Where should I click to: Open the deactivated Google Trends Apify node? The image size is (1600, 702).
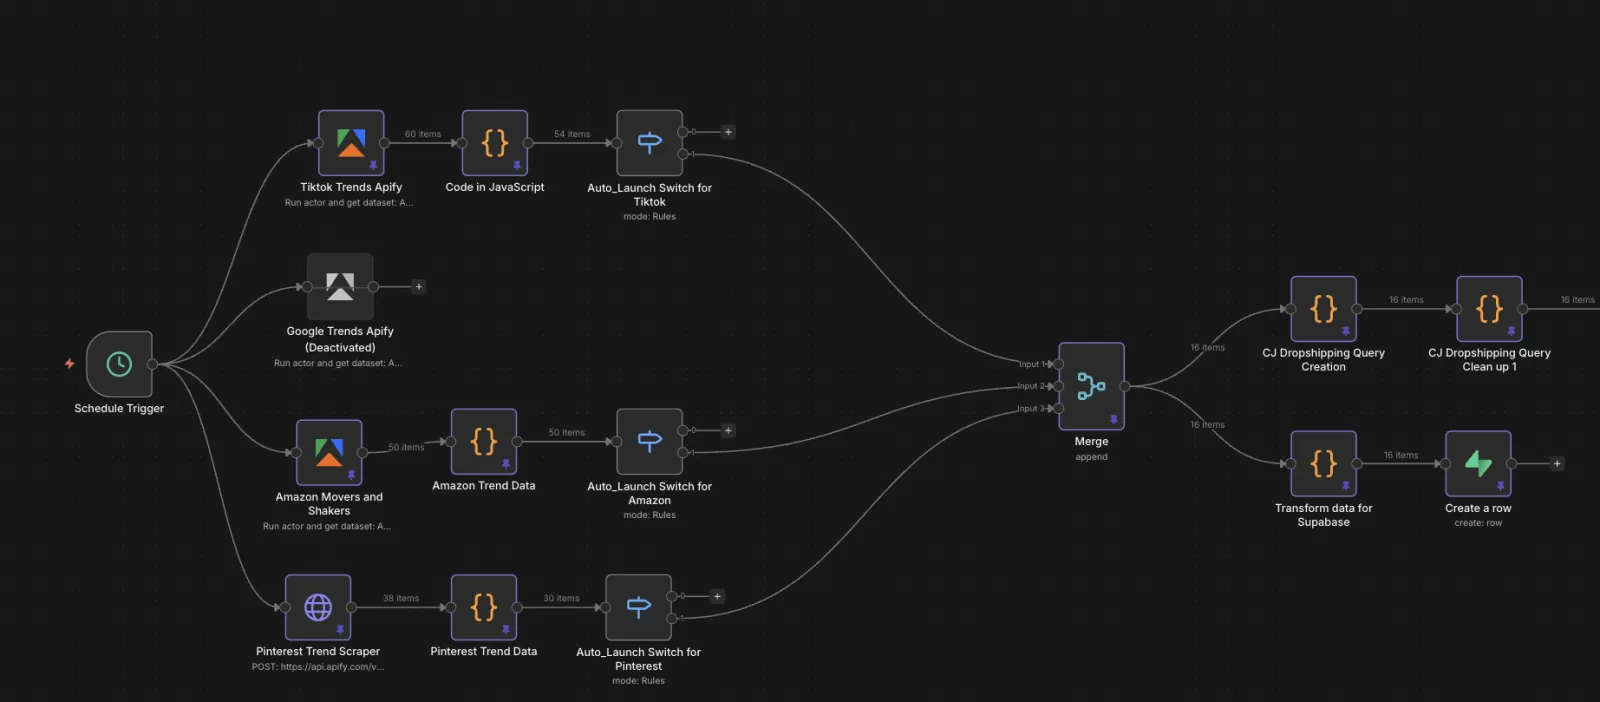tap(340, 287)
